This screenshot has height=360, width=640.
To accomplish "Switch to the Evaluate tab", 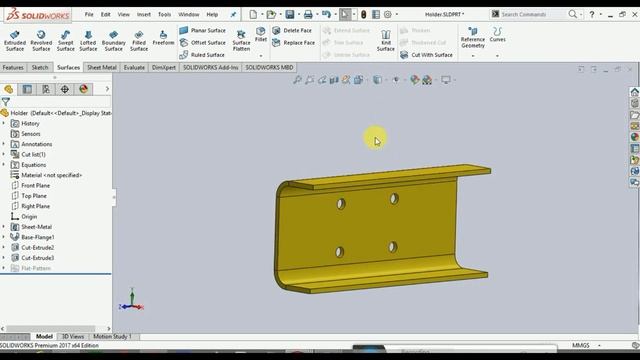I will point(134,67).
